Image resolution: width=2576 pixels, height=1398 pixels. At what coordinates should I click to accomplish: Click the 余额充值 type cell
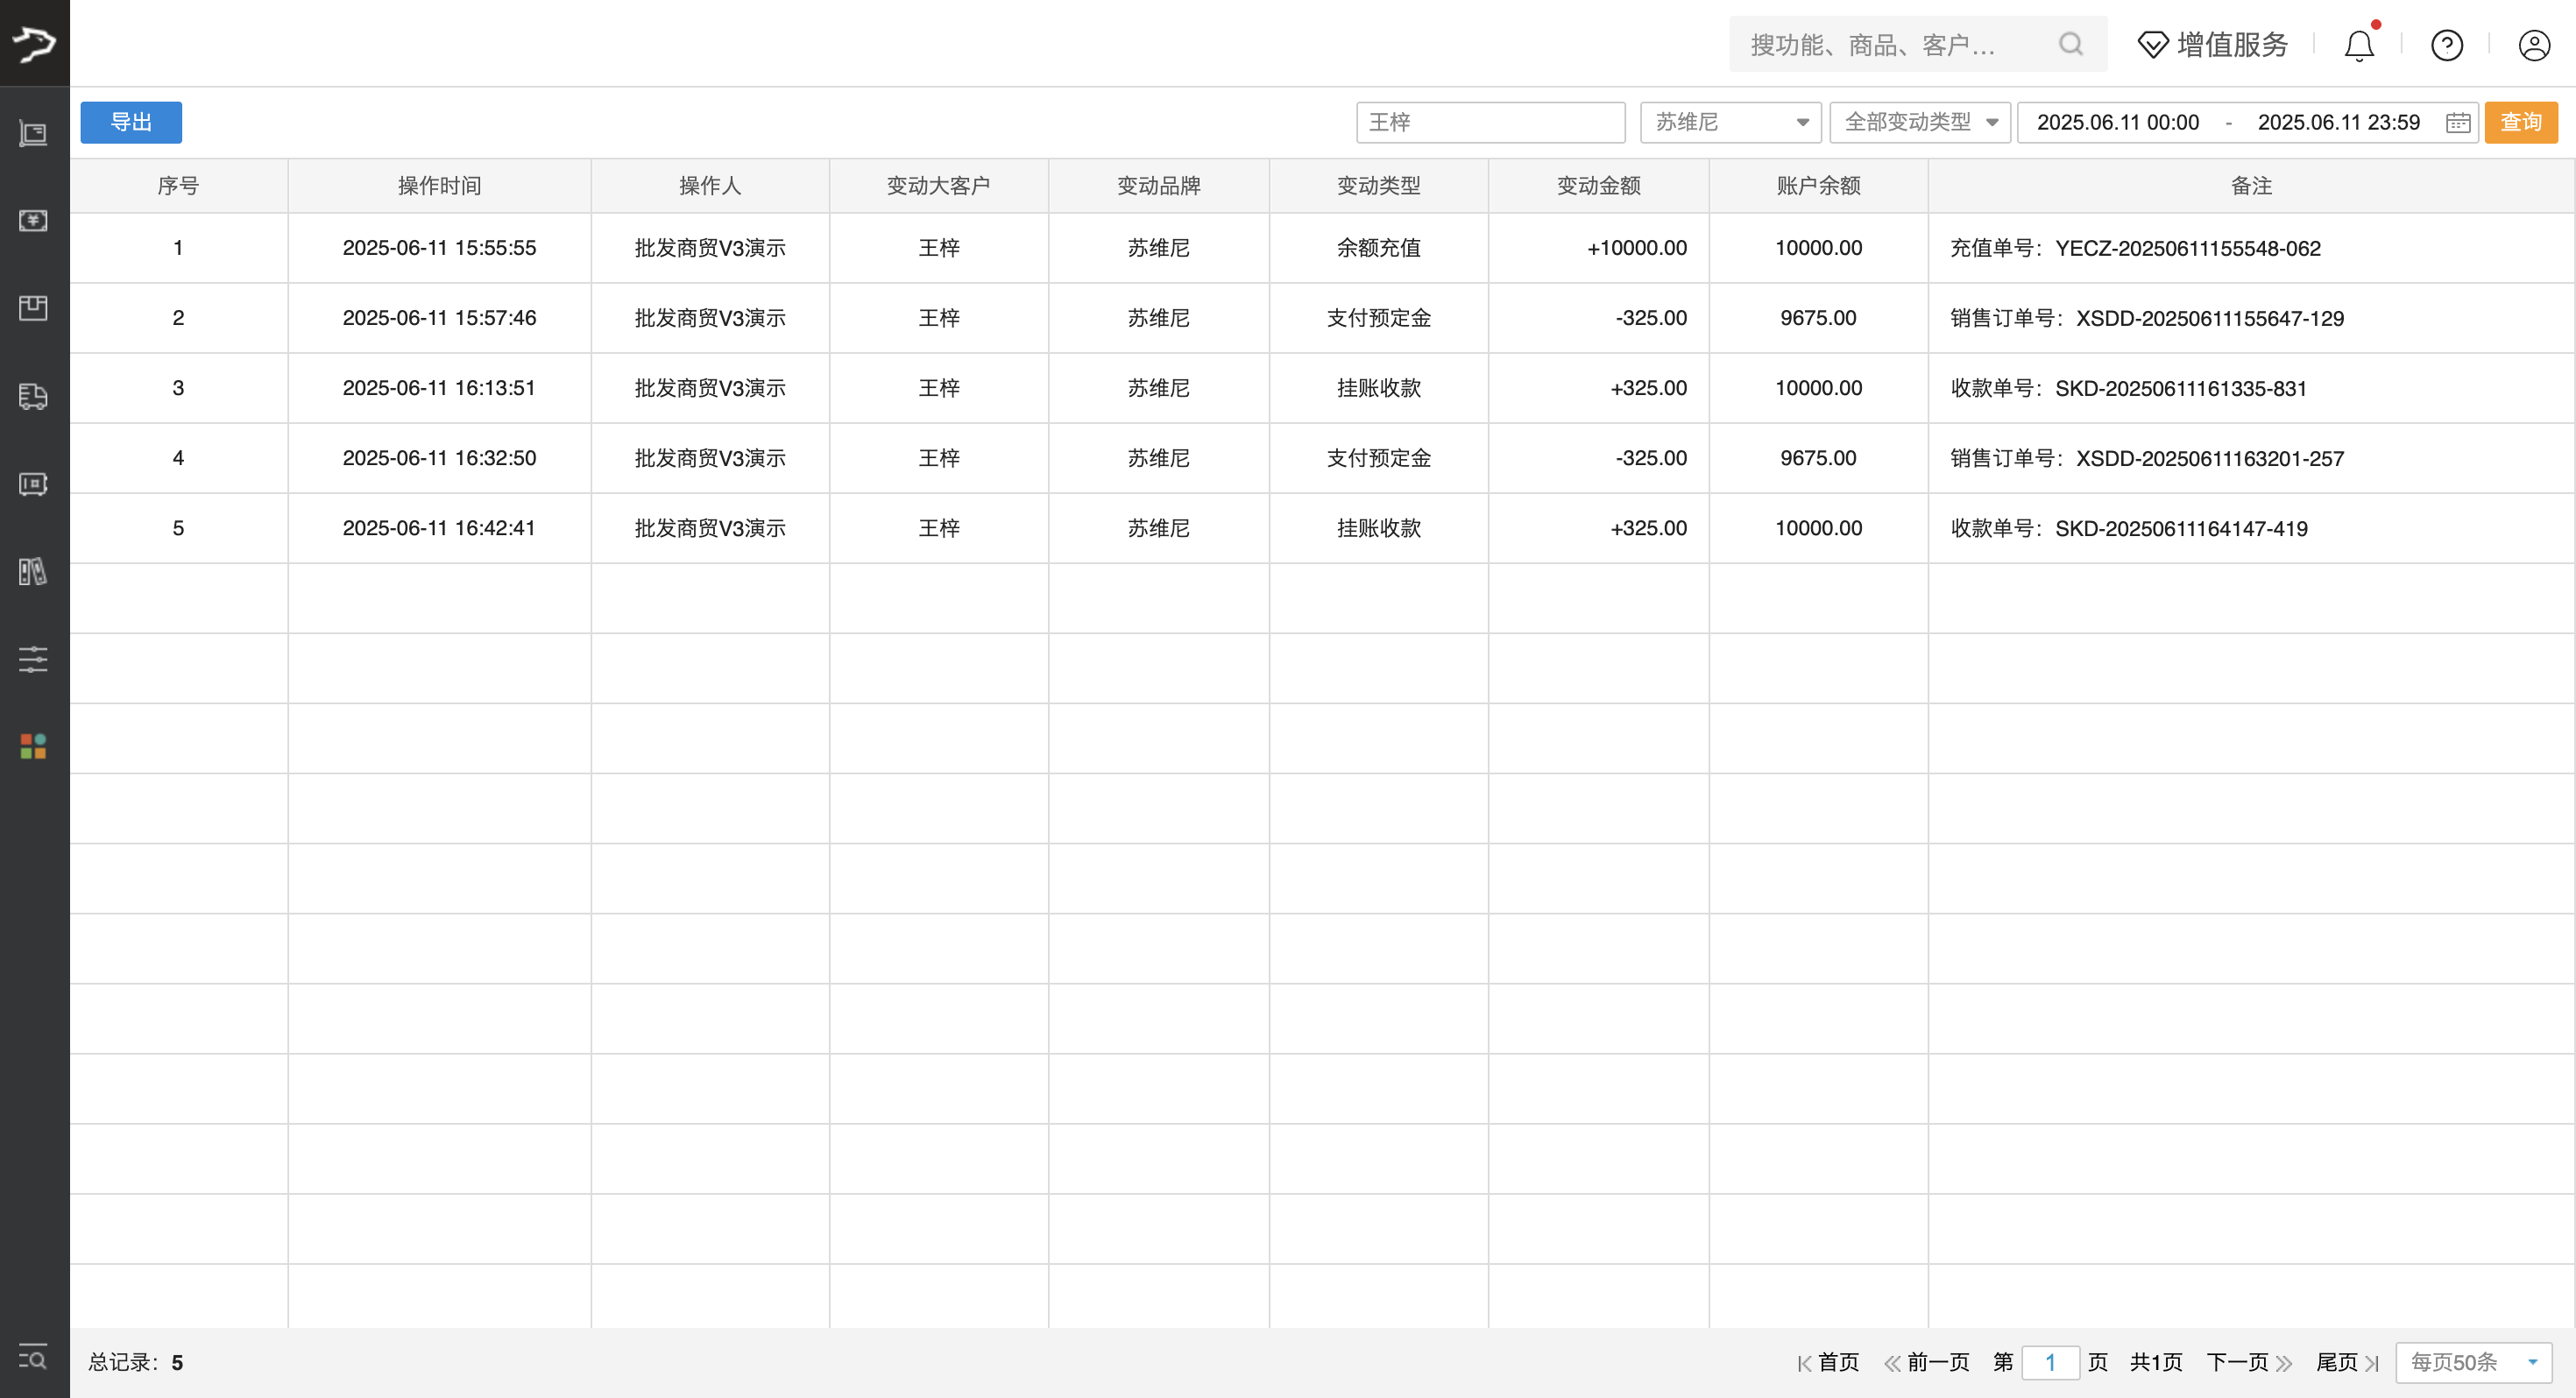tap(1378, 247)
